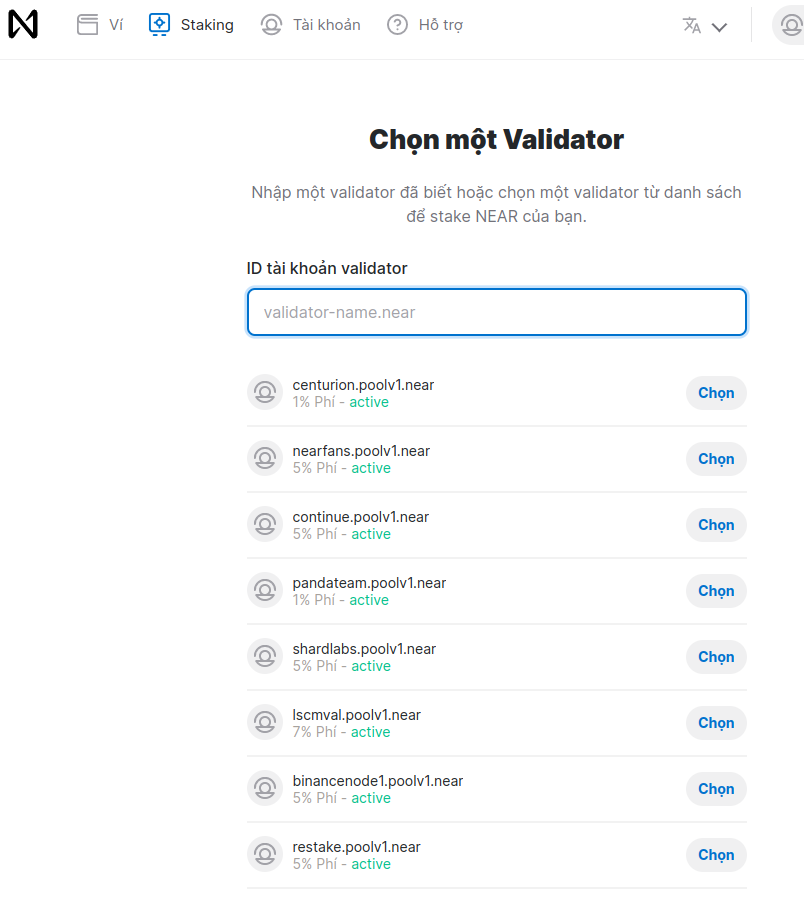The height and width of the screenshot is (897, 804).
Task: Click avatar icon of centurion.poolv1.near
Action: [265, 392]
